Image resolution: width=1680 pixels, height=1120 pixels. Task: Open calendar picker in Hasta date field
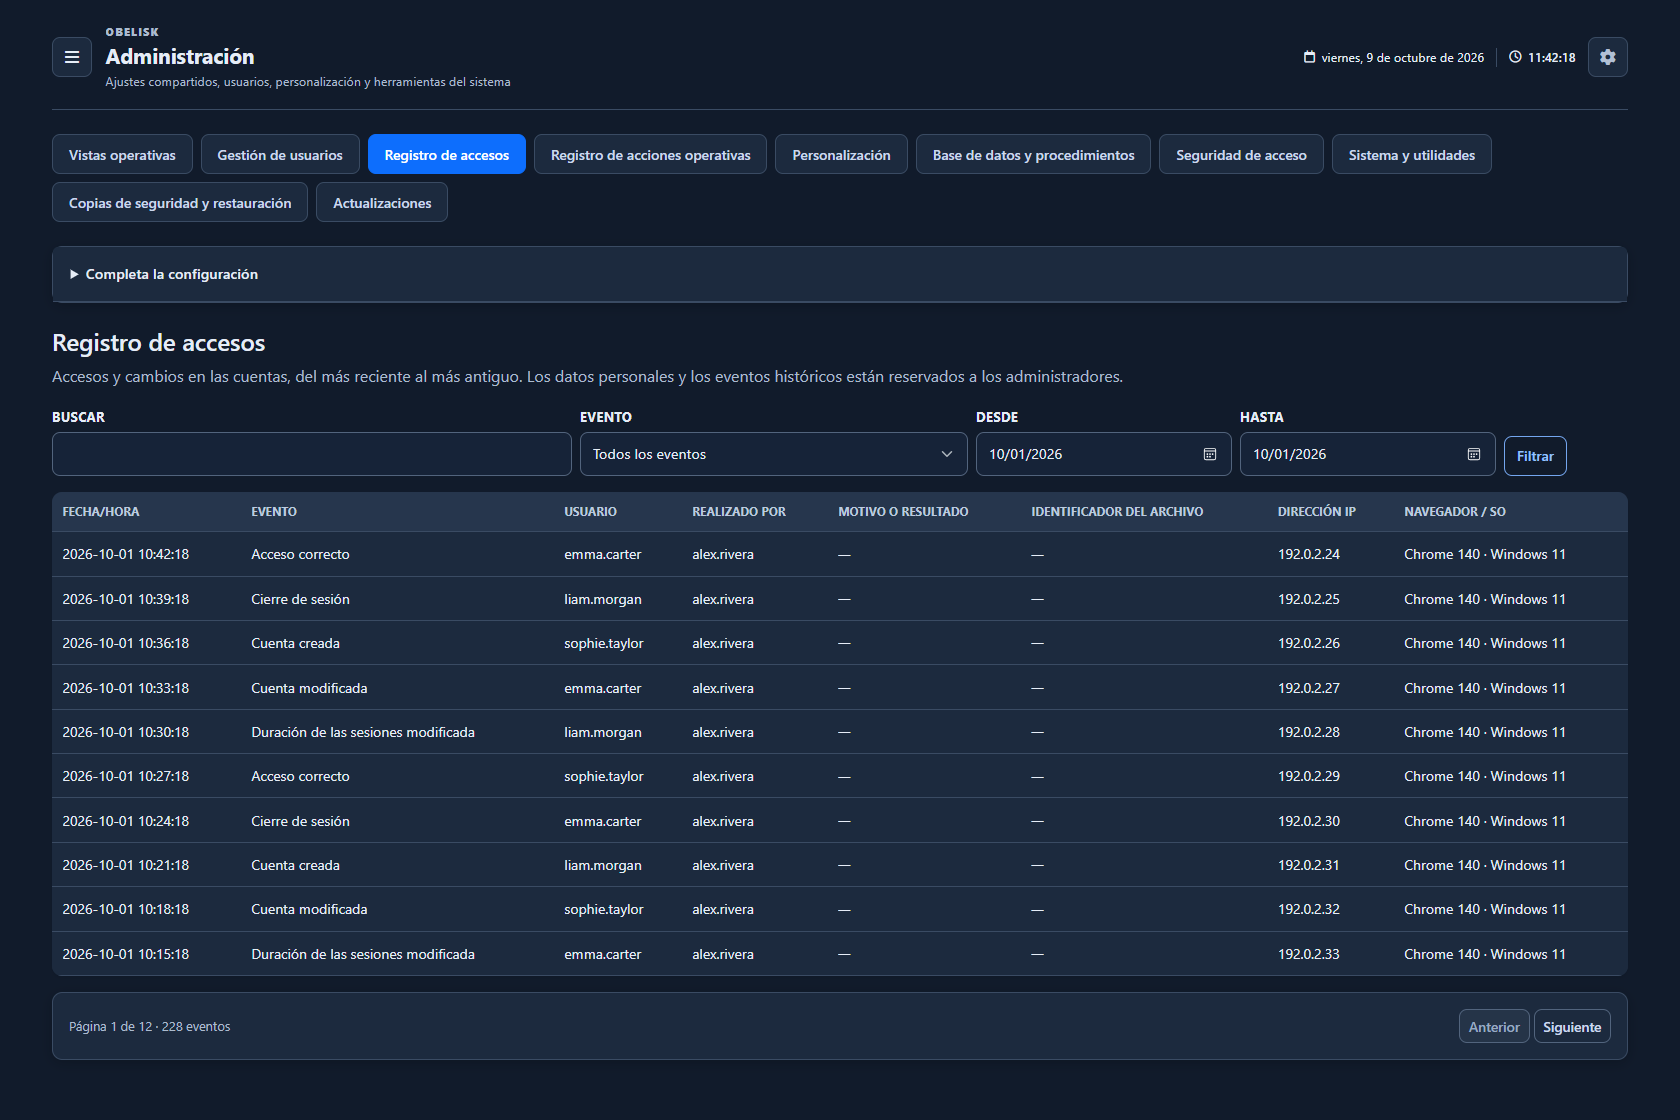click(x=1473, y=454)
